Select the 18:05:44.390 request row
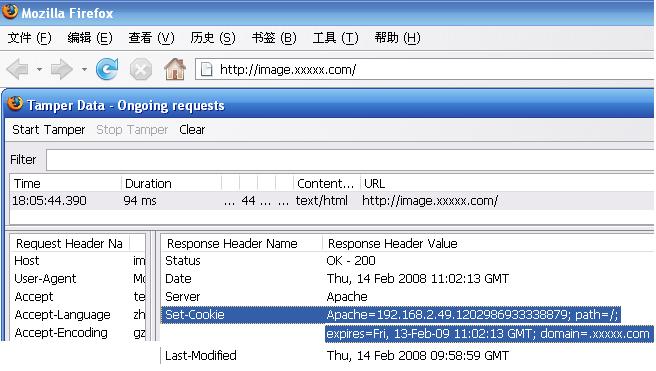 [331, 201]
